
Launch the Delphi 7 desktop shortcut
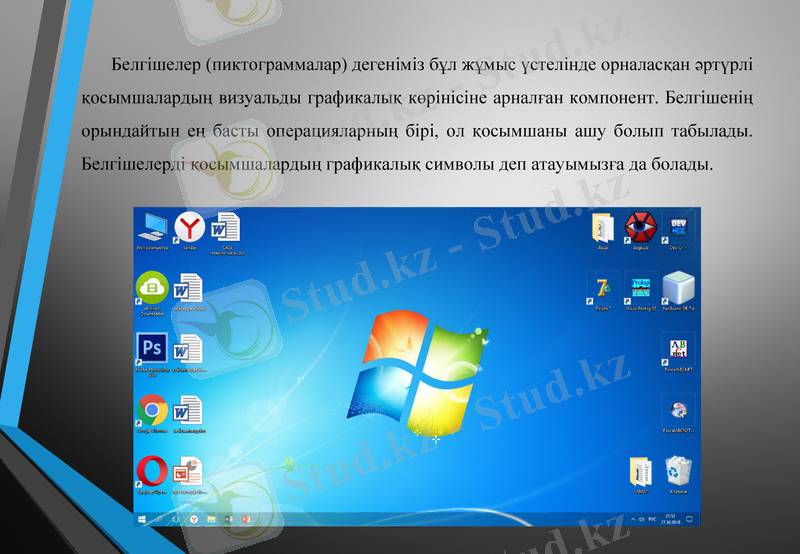[603, 289]
